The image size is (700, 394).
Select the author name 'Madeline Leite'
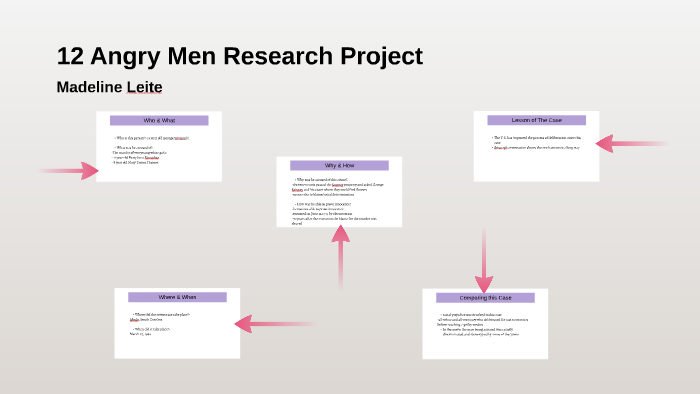[x=109, y=87]
